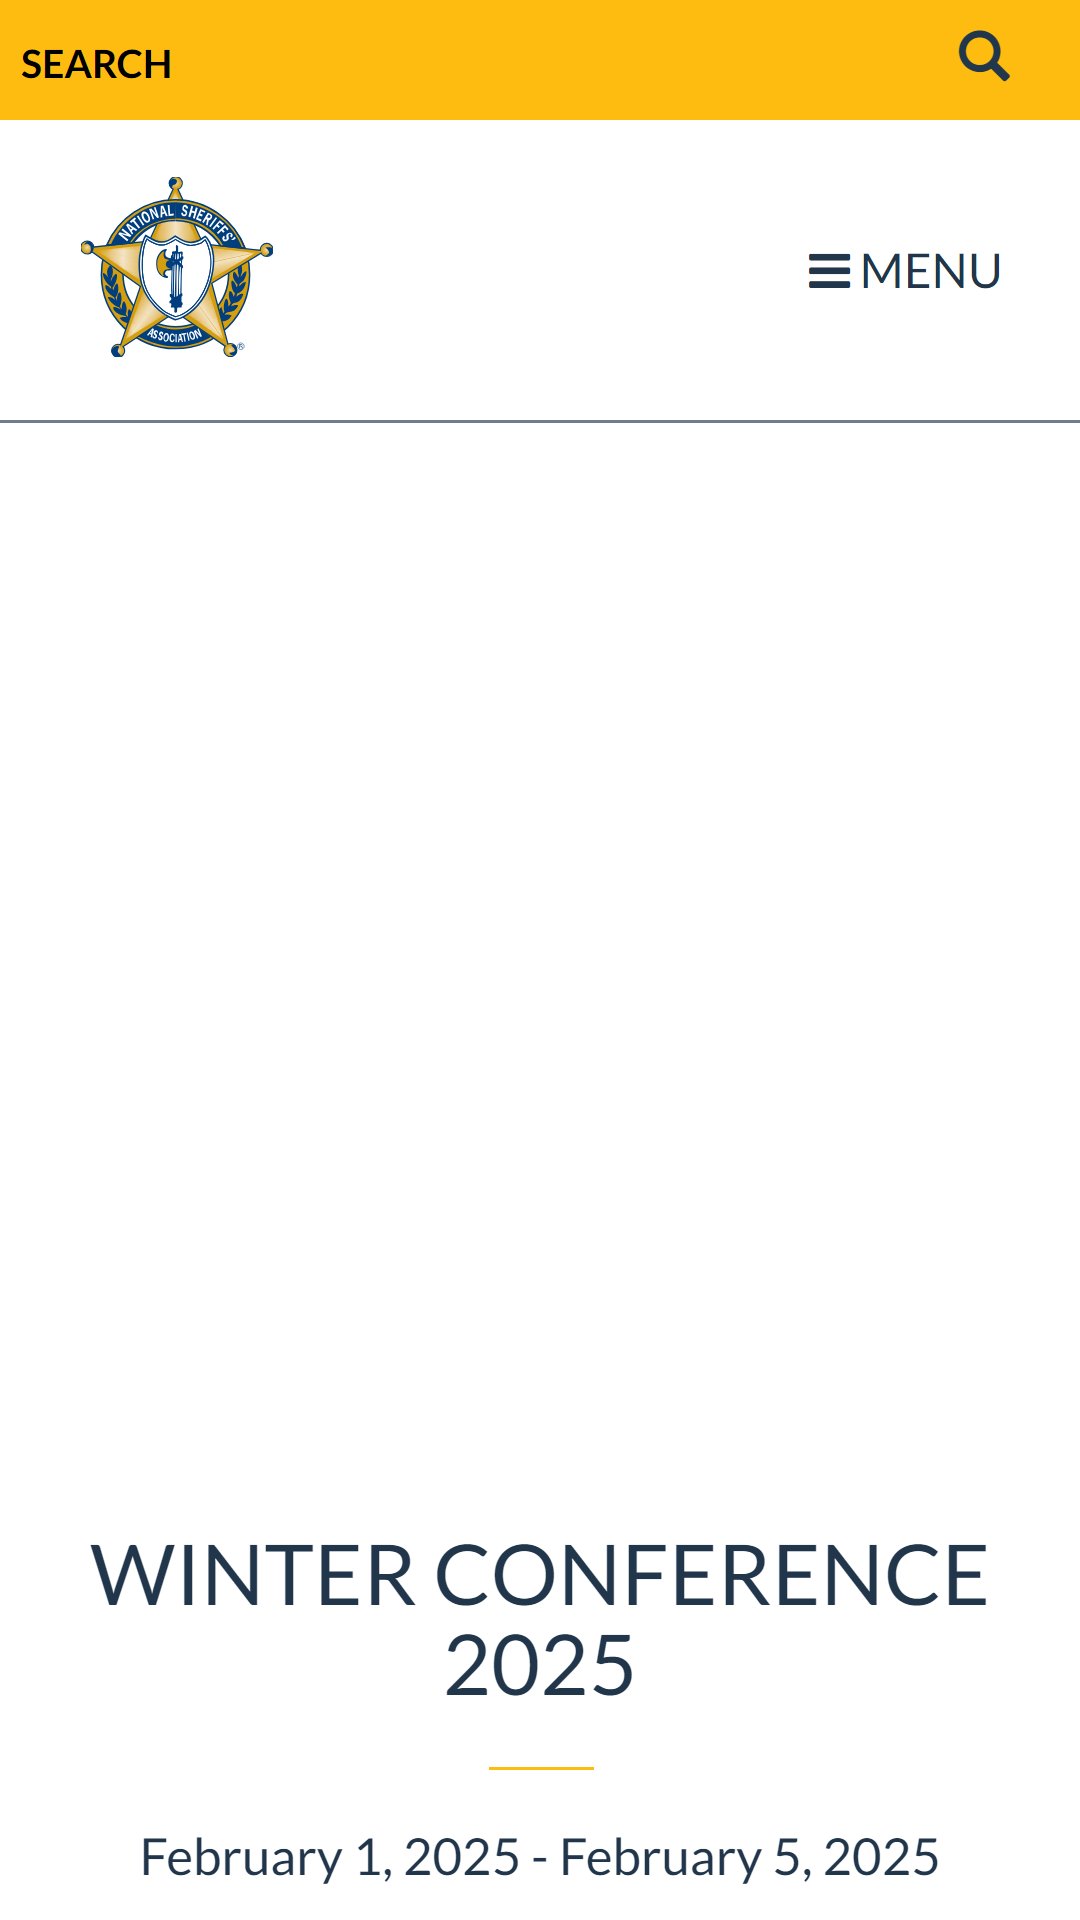
Task: Click the "NATIONAL SHERIFFS'" text on badge
Action: (176, 220)
